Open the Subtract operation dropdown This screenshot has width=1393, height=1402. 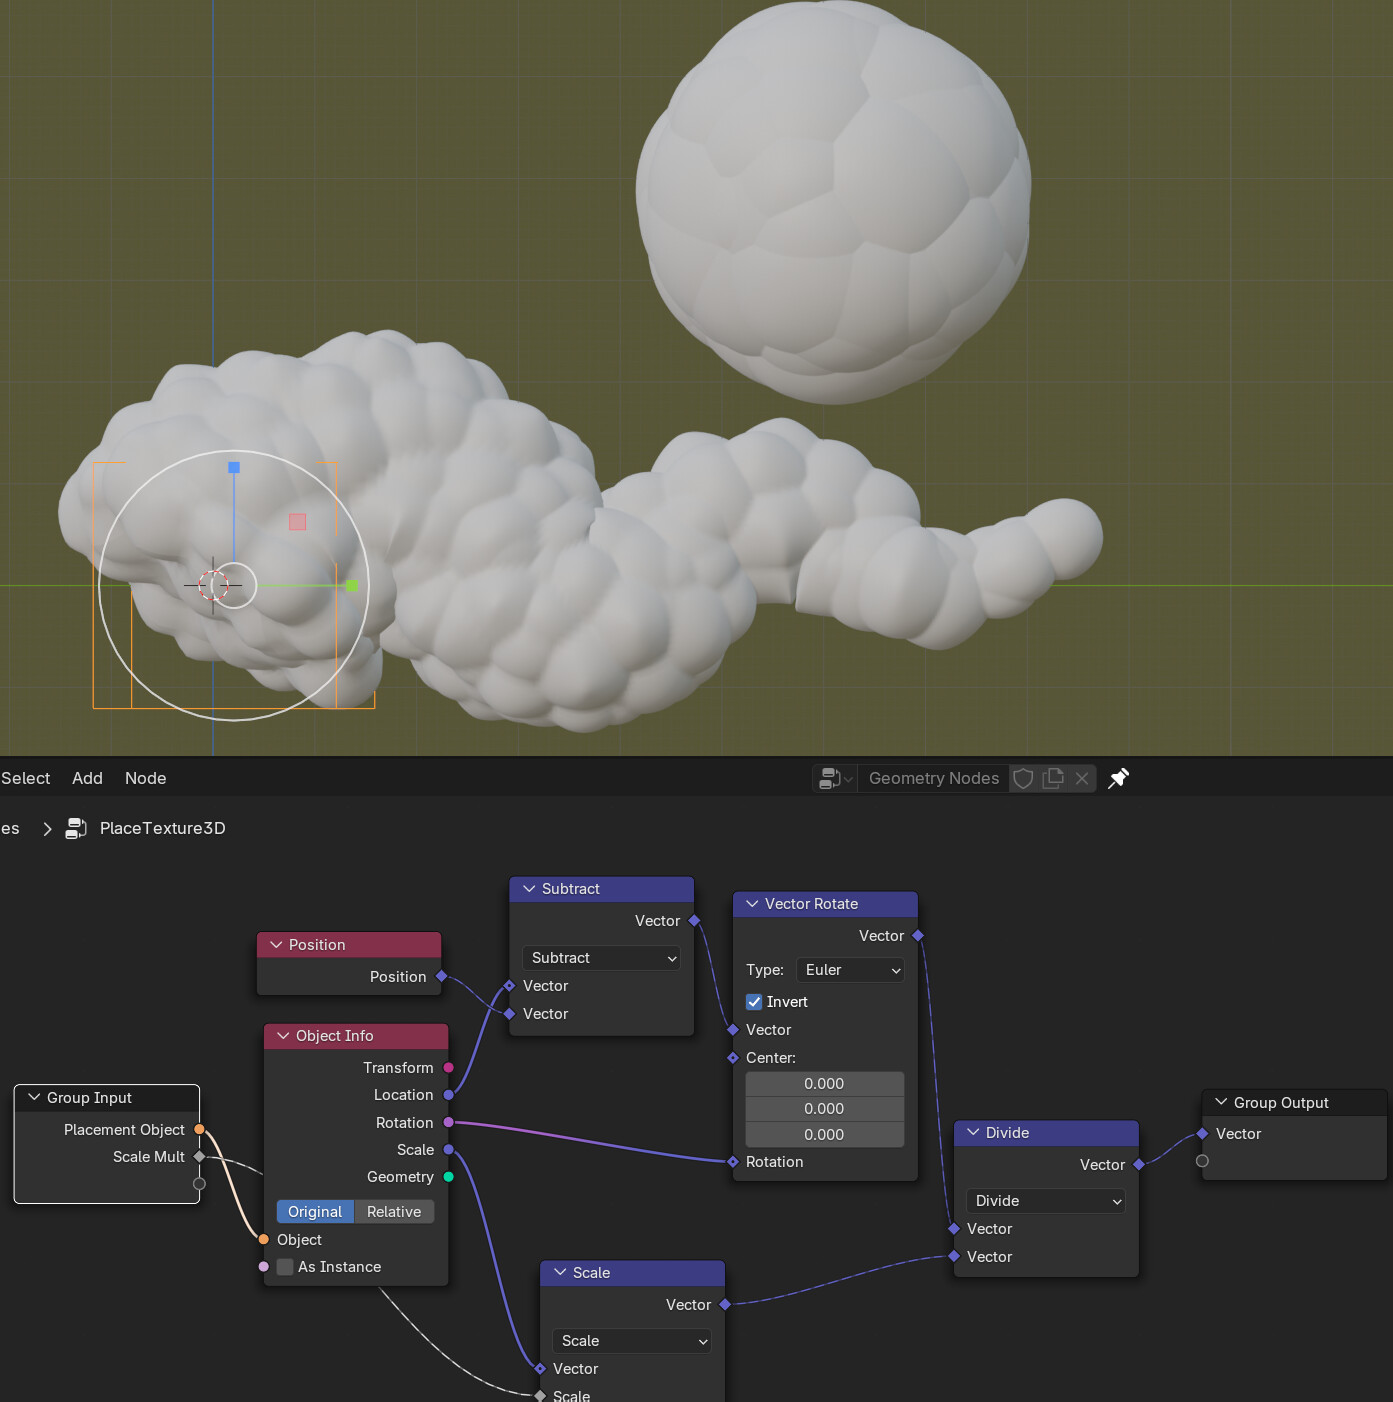[x=601, y=958]
